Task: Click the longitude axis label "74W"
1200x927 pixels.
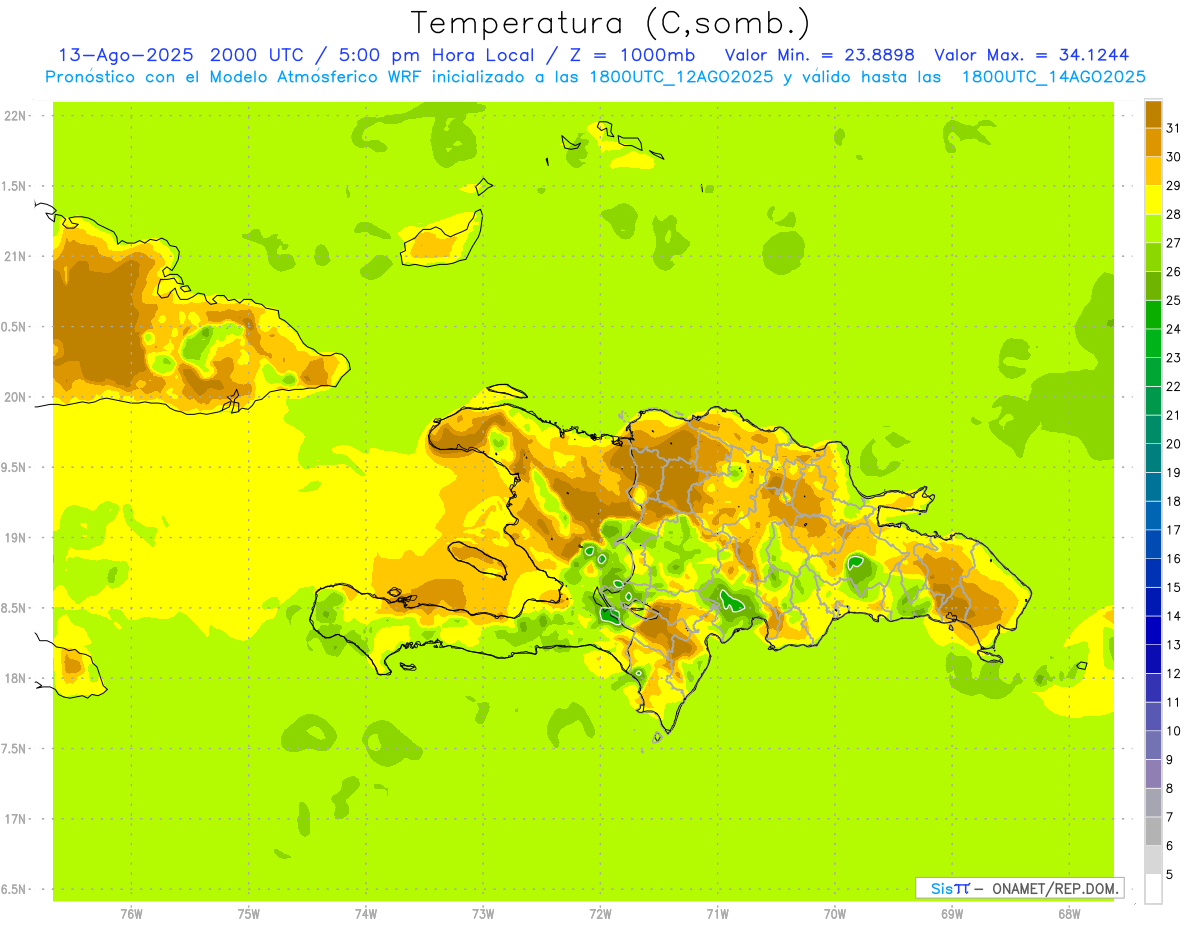Action: [x=366, y=913]
